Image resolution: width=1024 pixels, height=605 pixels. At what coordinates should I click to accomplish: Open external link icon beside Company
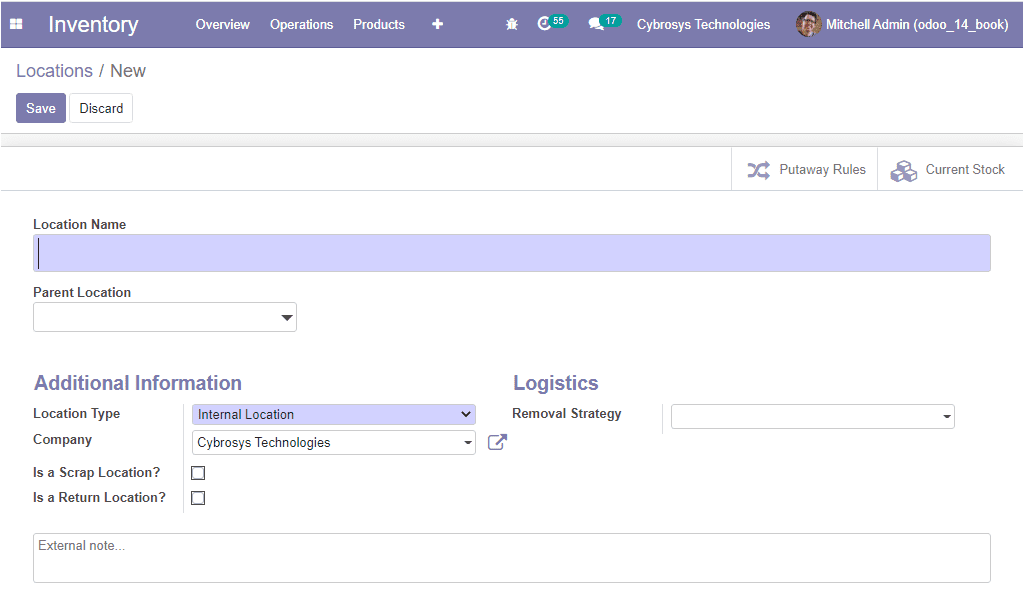point(497,442)
